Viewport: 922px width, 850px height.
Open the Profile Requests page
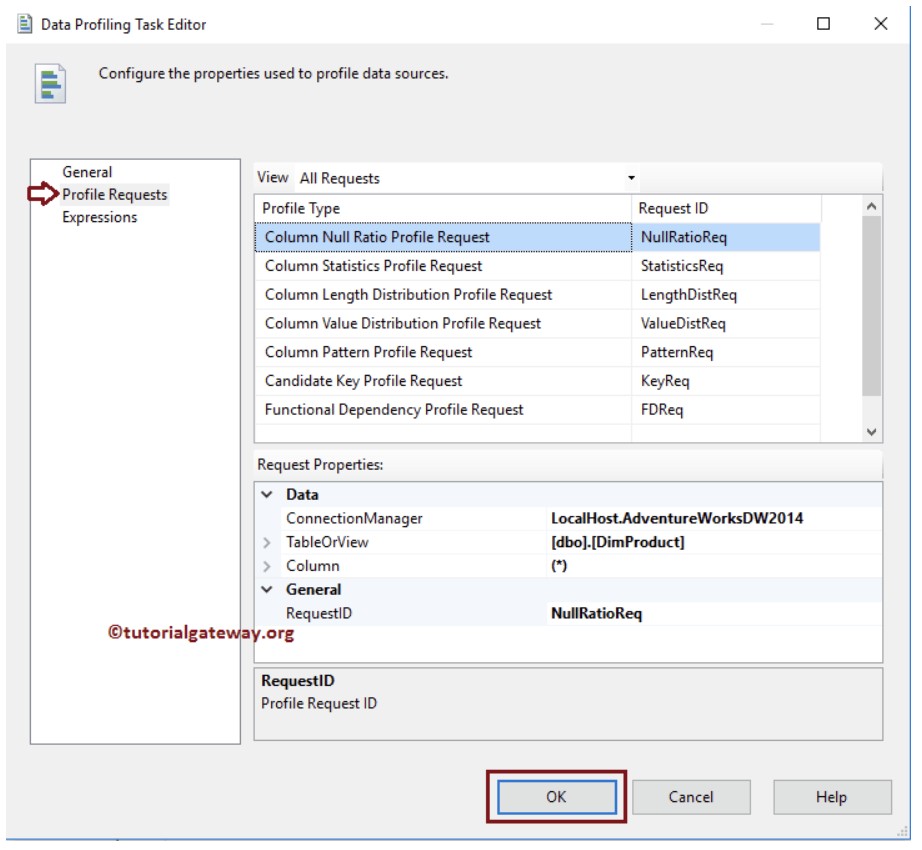[x=115, y=195]
